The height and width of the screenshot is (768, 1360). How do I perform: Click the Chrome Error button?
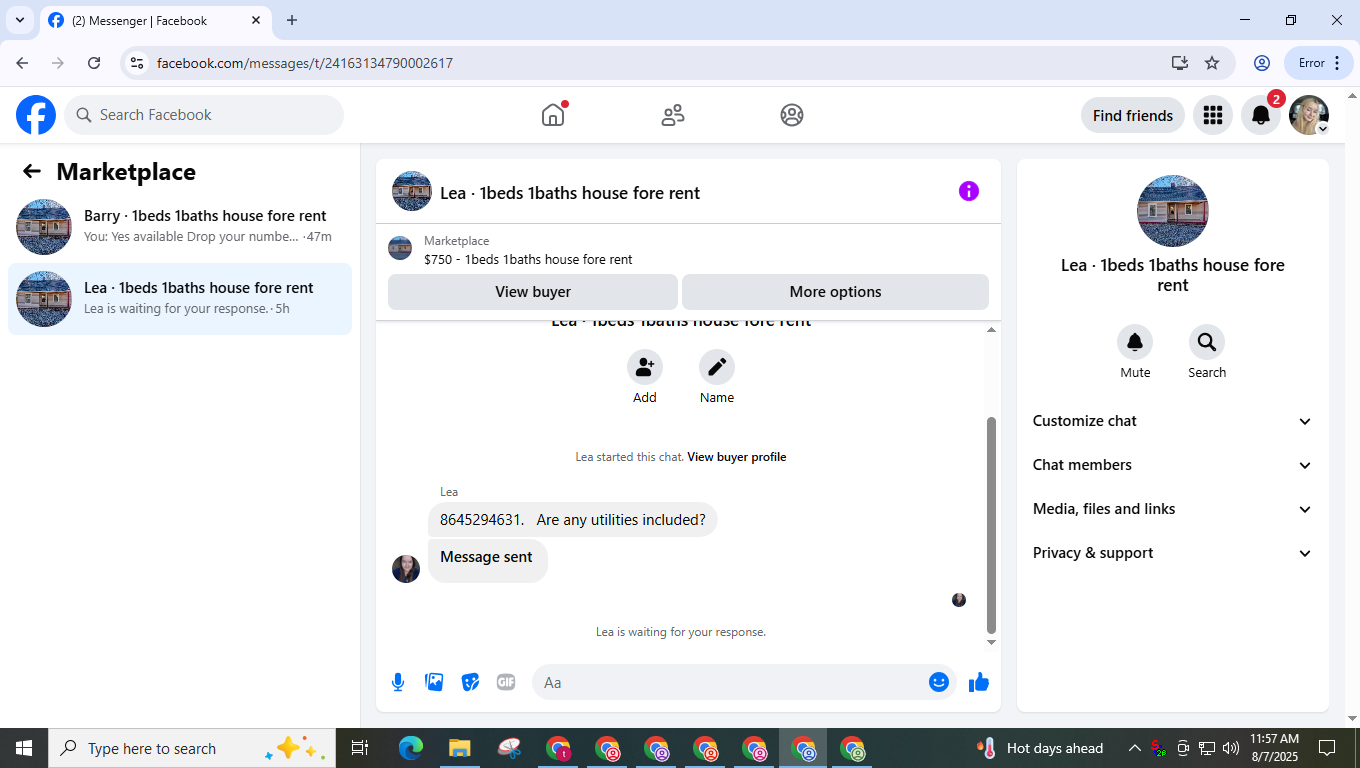pos(1318,63)
